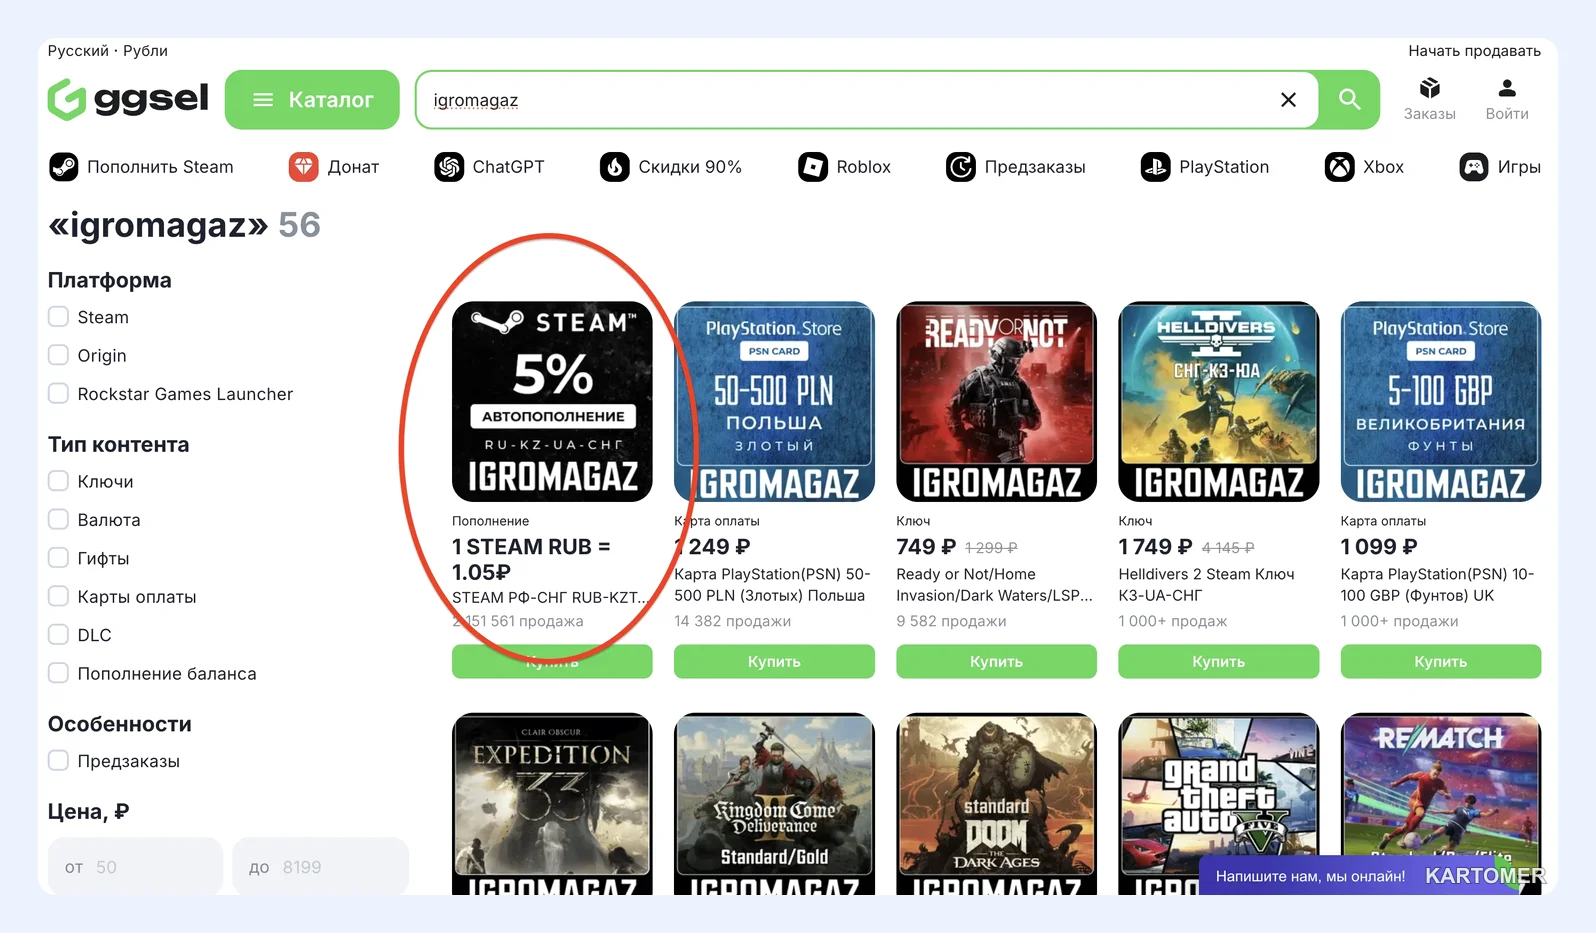Image resolution: width=1596 pixels, height=933 pixels.
Task: Click the maximum price 'до' field
Action: [x=320, y=867]
